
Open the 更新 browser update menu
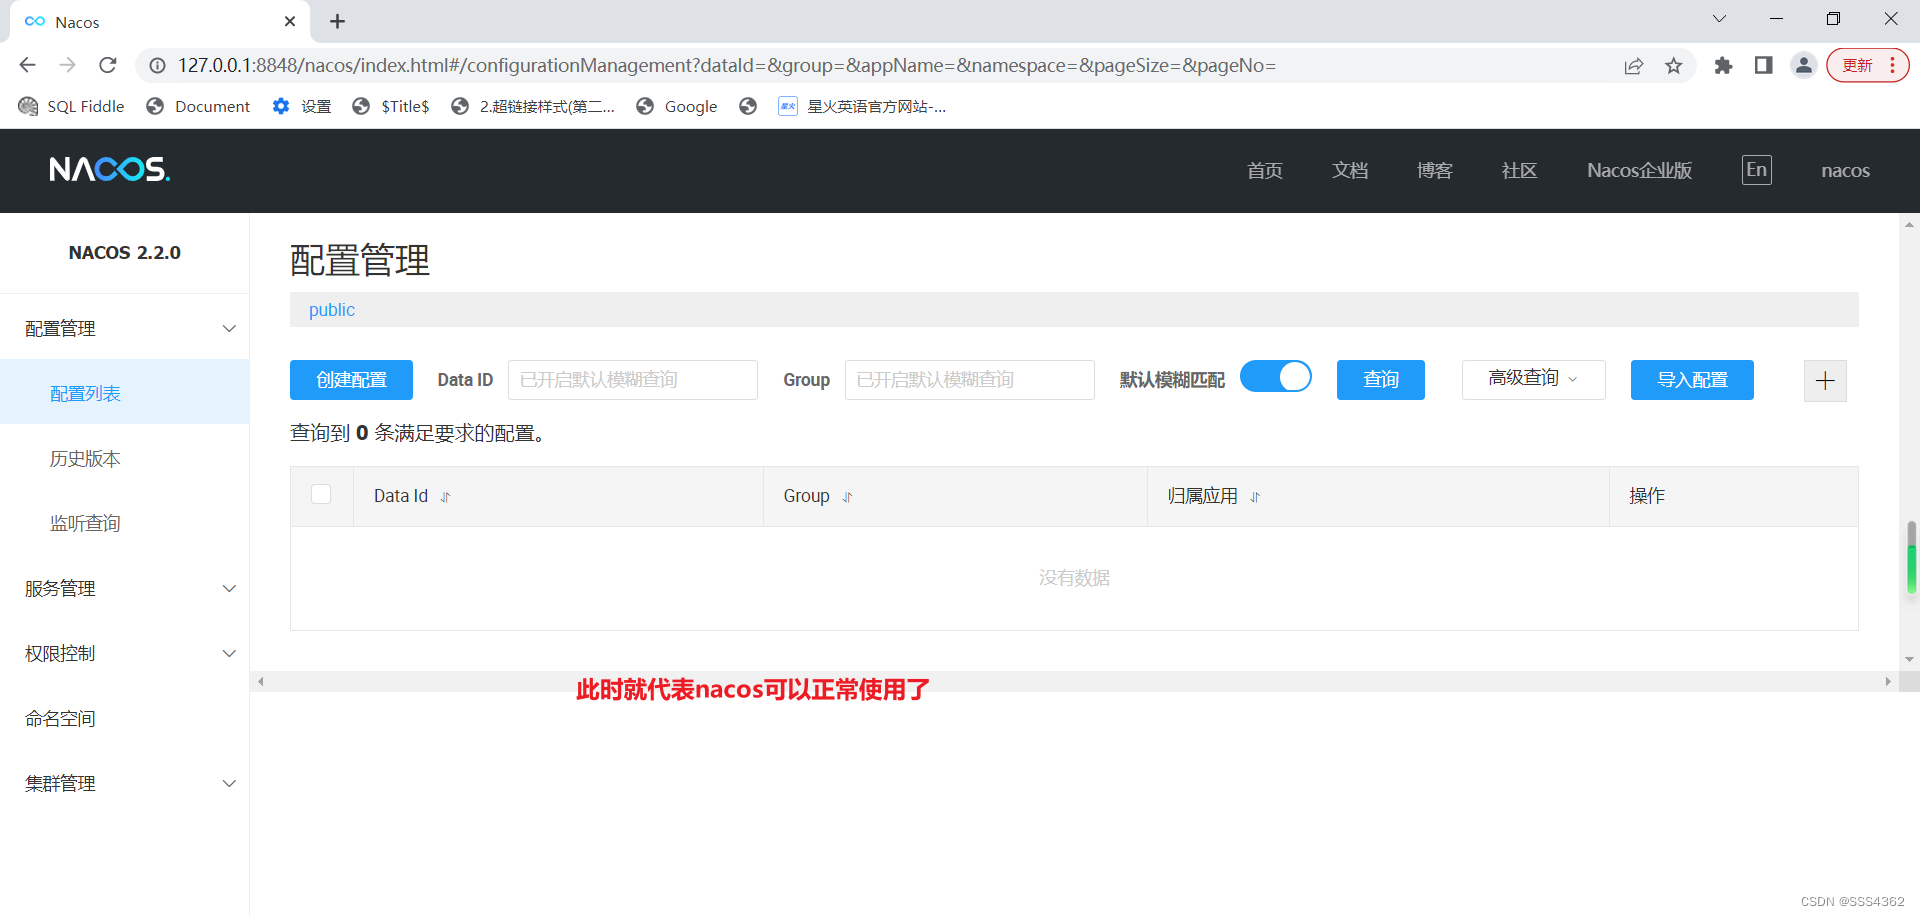pyautogui.click(x=1867, y=66)
